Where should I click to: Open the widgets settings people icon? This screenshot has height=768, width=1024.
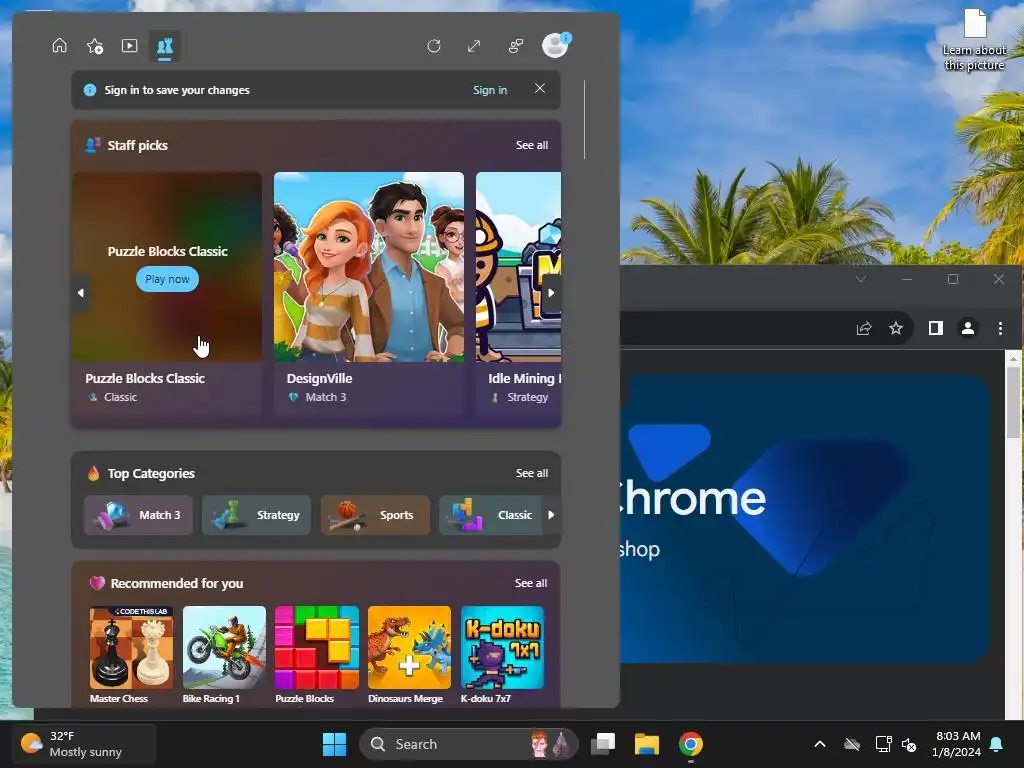coord(516,46)
